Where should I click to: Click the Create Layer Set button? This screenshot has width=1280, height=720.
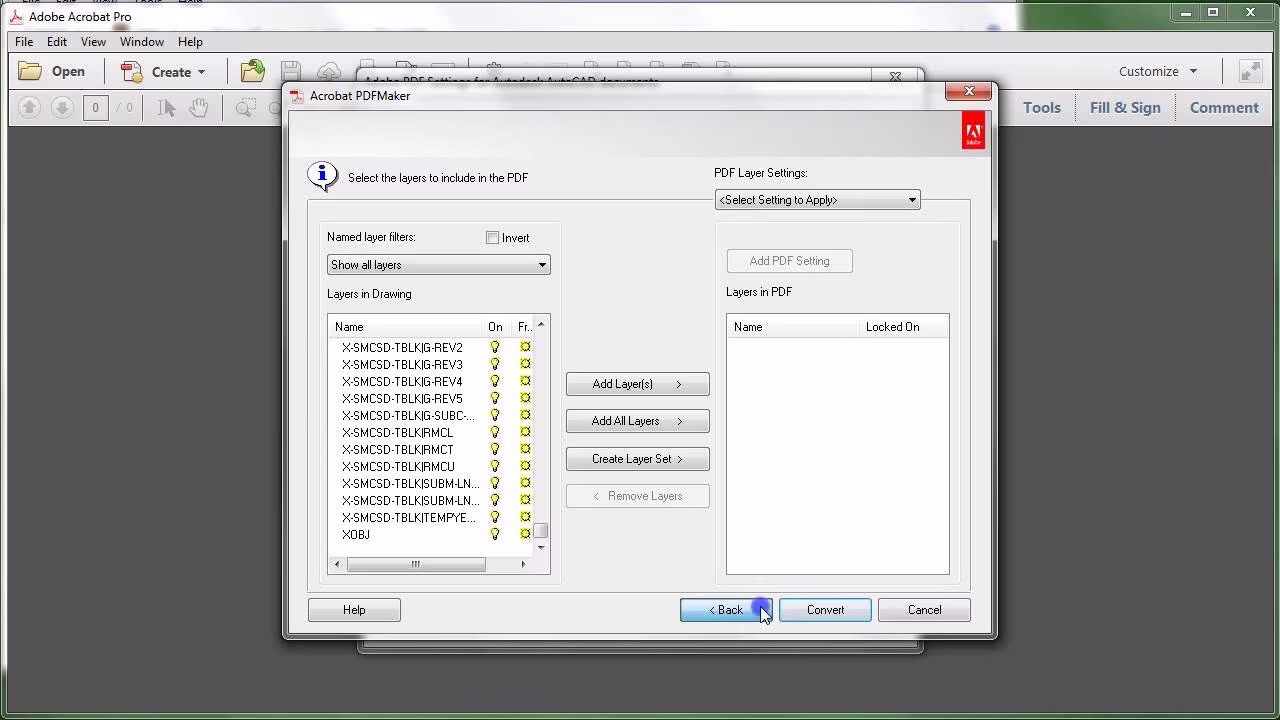[637, 459]
